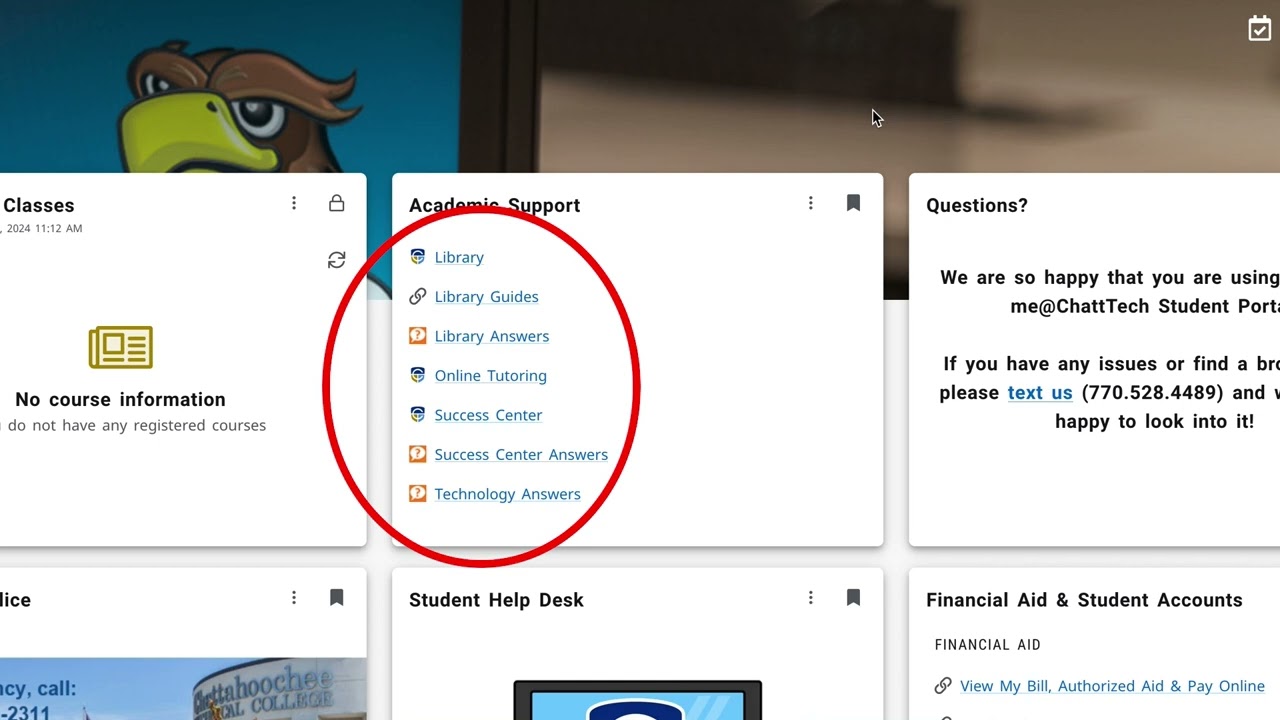This screenshot has width=1280, height=720.
Task: Click the 'No course information' message
Action: point(120,400)
